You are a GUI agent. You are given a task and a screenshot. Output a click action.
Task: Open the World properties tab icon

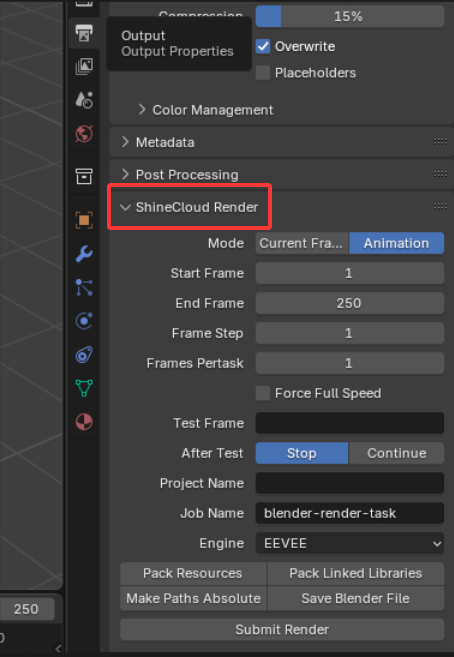pyautogui.click(x=84, y=134)
